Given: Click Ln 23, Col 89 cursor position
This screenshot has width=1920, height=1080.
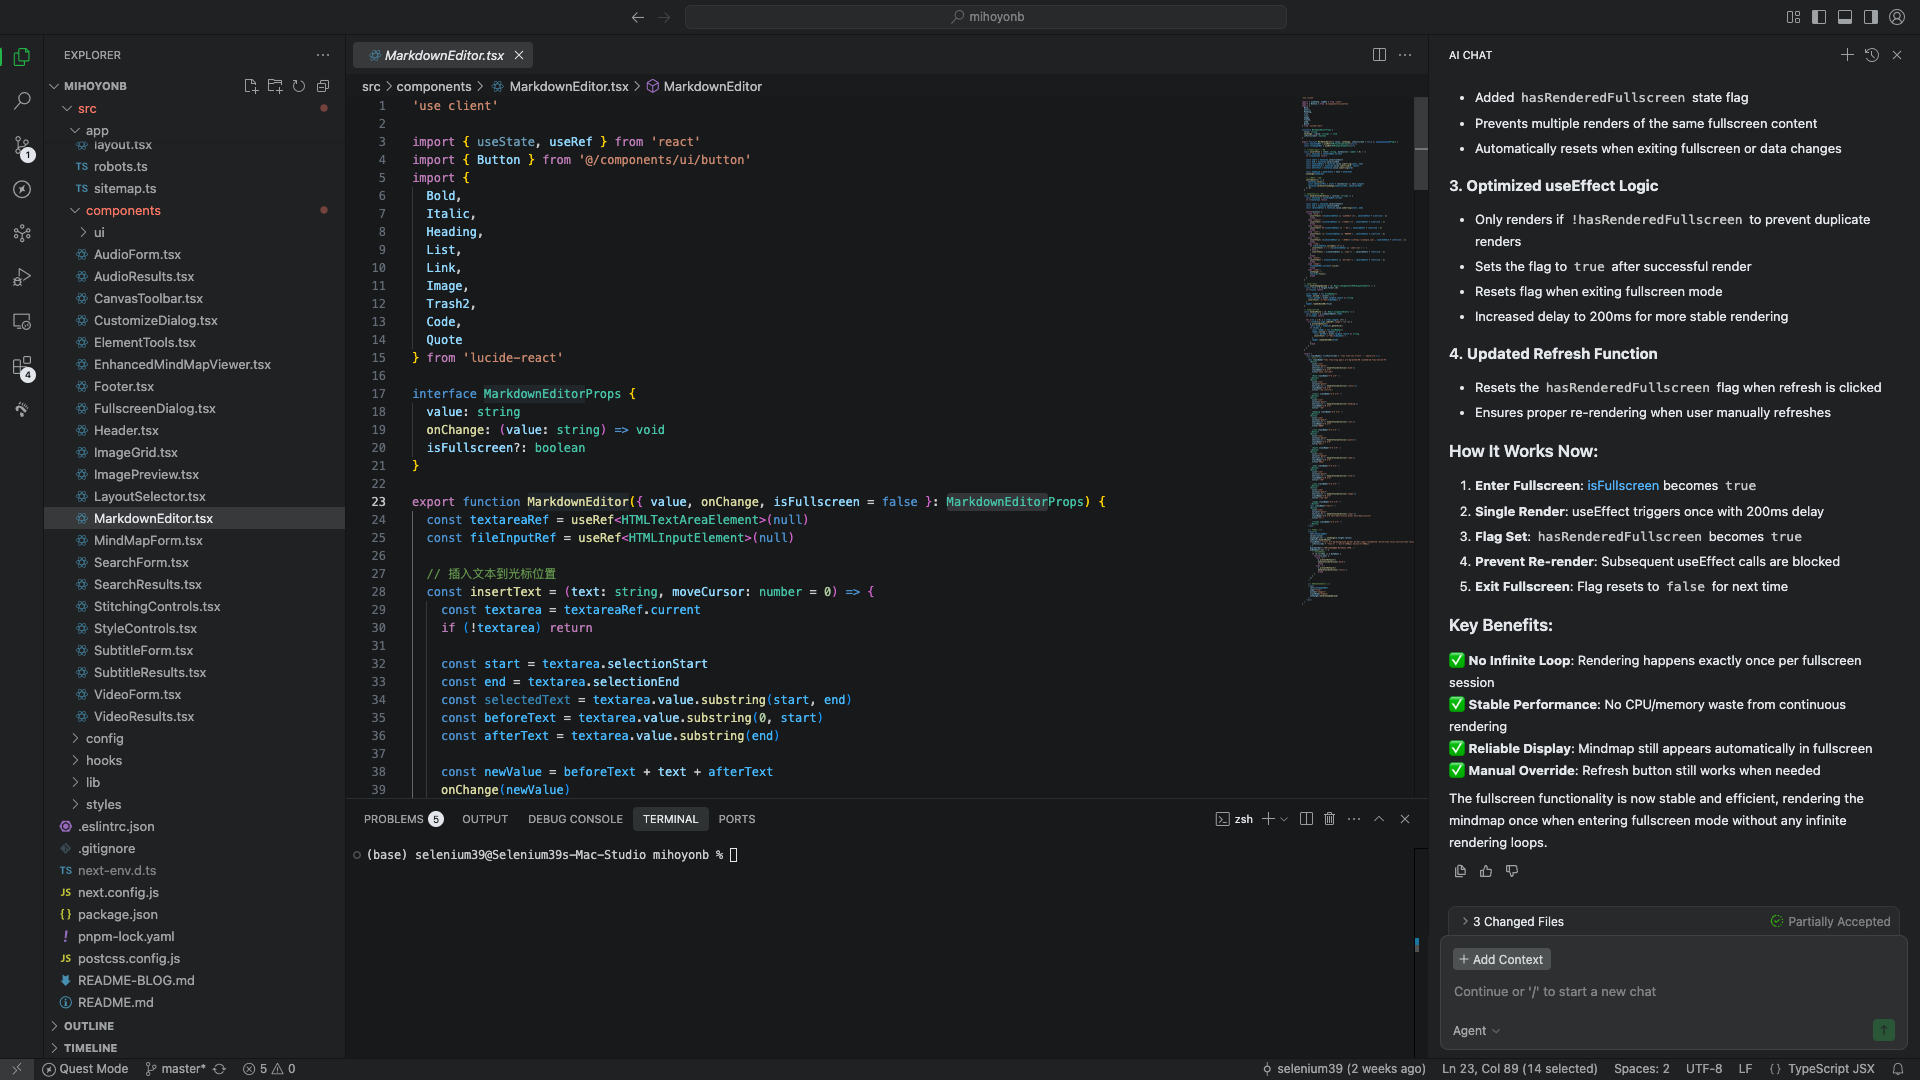Looking at the screenshot, I should [x=1520, y=1069].
